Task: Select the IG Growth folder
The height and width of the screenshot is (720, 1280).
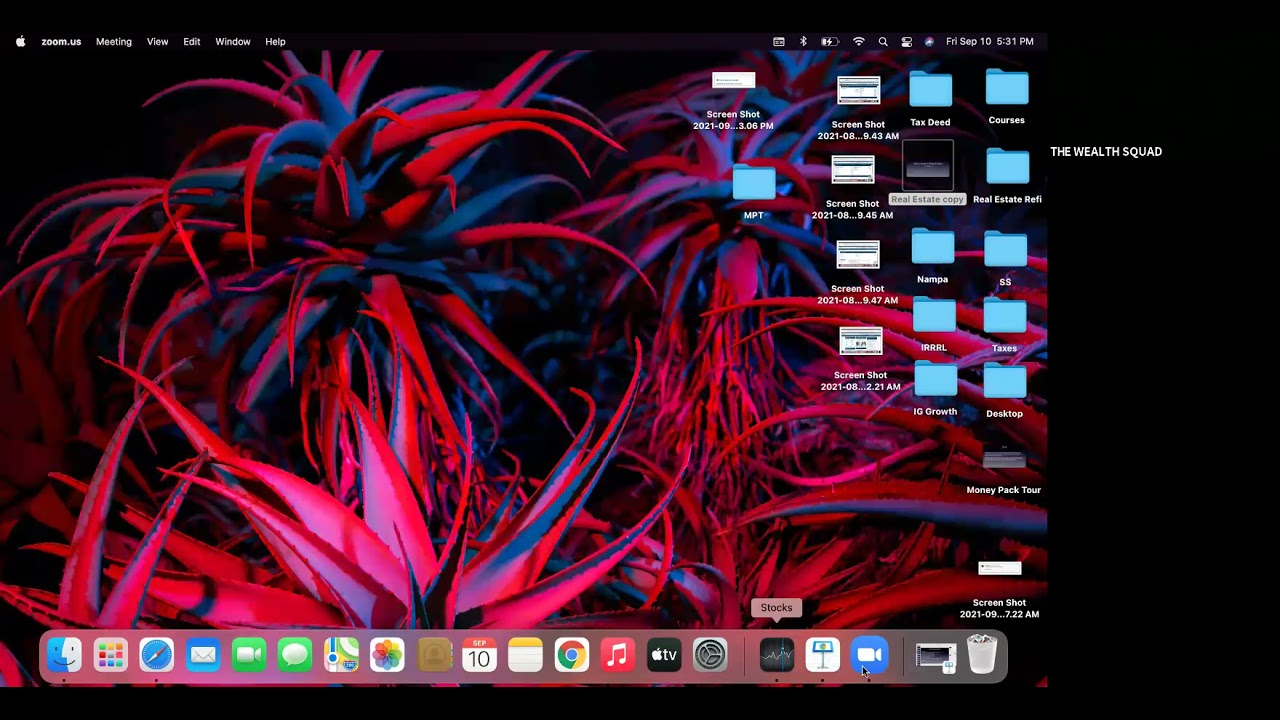Action: [x=935, y=389]
